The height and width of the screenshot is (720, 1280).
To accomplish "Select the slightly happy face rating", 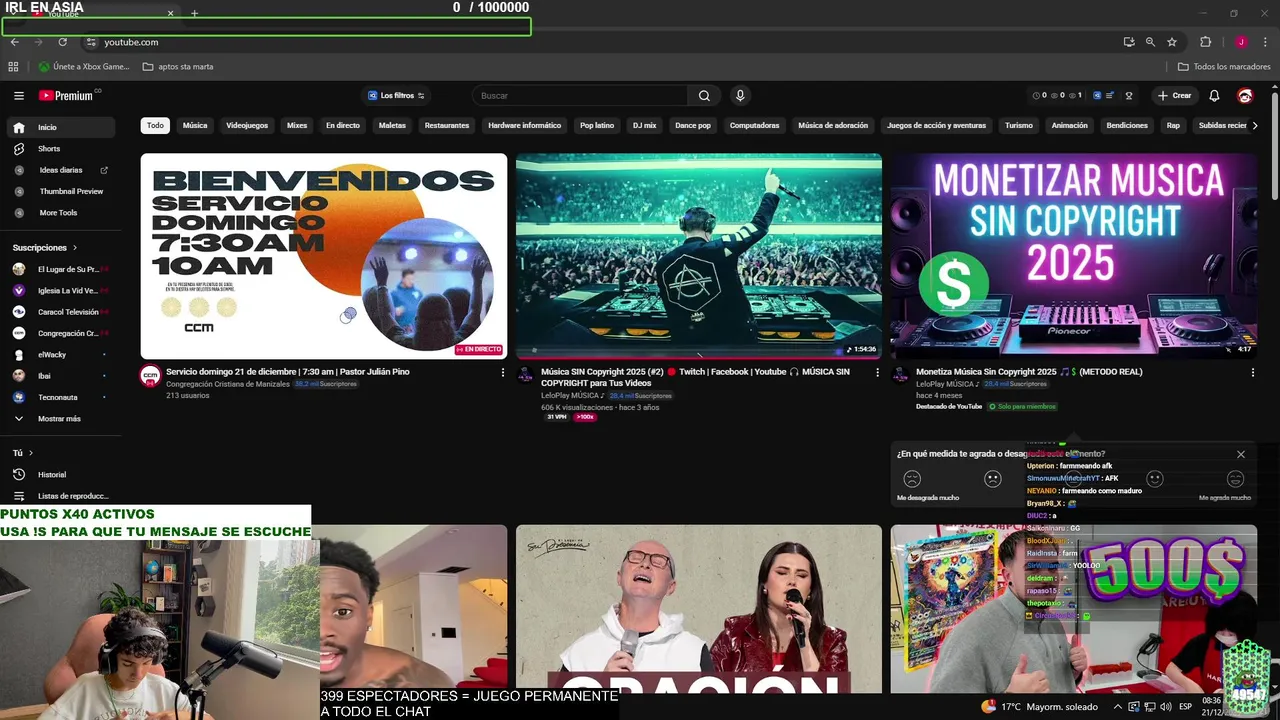I will tap(1155, 479).
